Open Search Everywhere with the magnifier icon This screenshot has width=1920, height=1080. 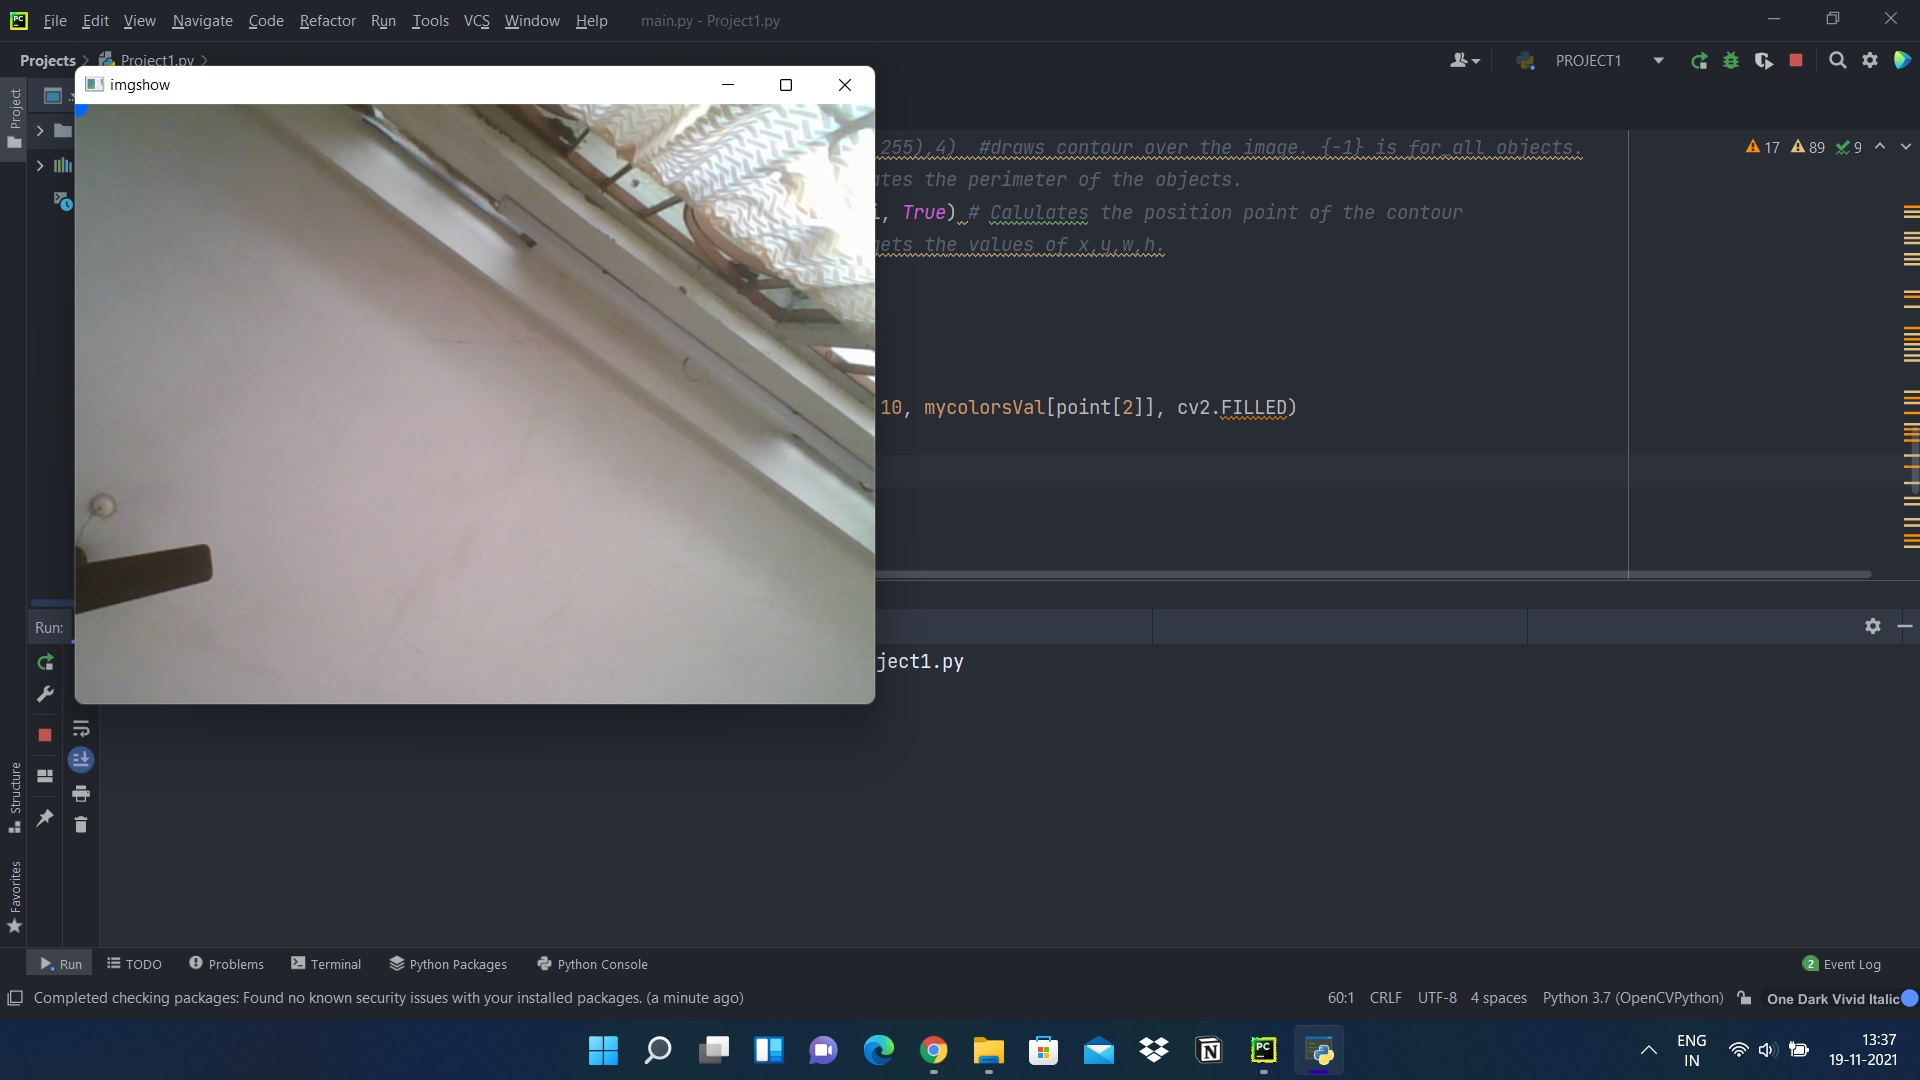[x=1838, y=60]
